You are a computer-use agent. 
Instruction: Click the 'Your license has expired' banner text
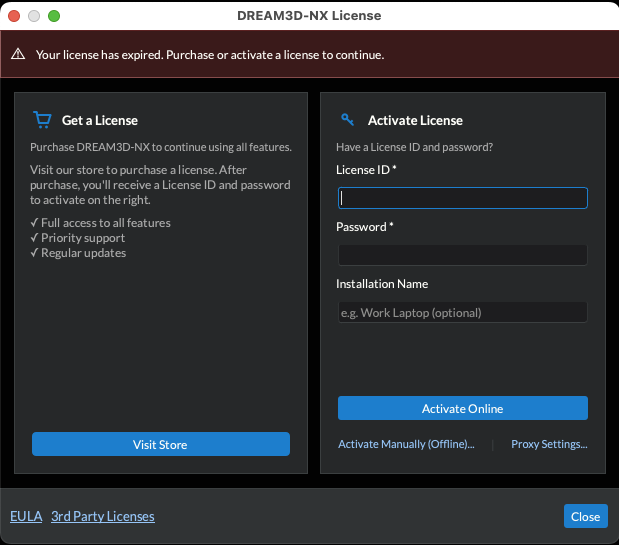pyautogui.click(x=210, y=54)
